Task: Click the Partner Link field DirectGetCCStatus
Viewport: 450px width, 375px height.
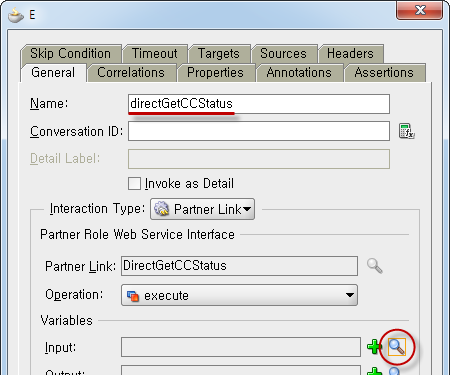Action: [239, 266]
